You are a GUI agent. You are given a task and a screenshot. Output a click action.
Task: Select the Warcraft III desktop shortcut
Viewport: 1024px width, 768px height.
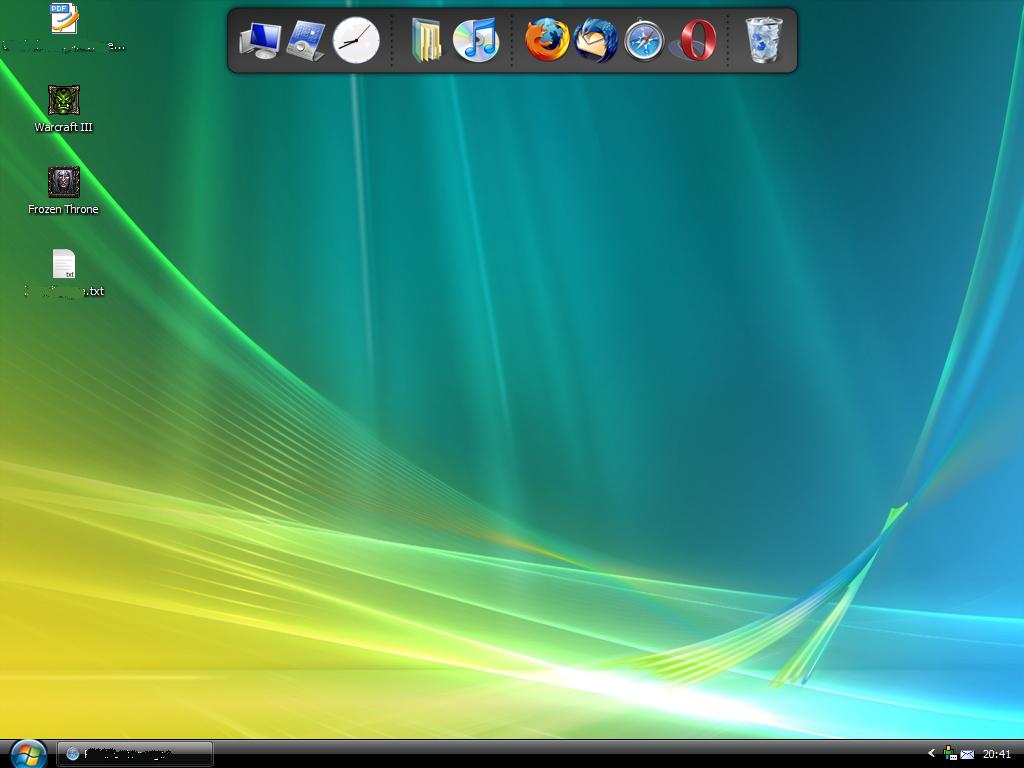click(x=64, y=102)
